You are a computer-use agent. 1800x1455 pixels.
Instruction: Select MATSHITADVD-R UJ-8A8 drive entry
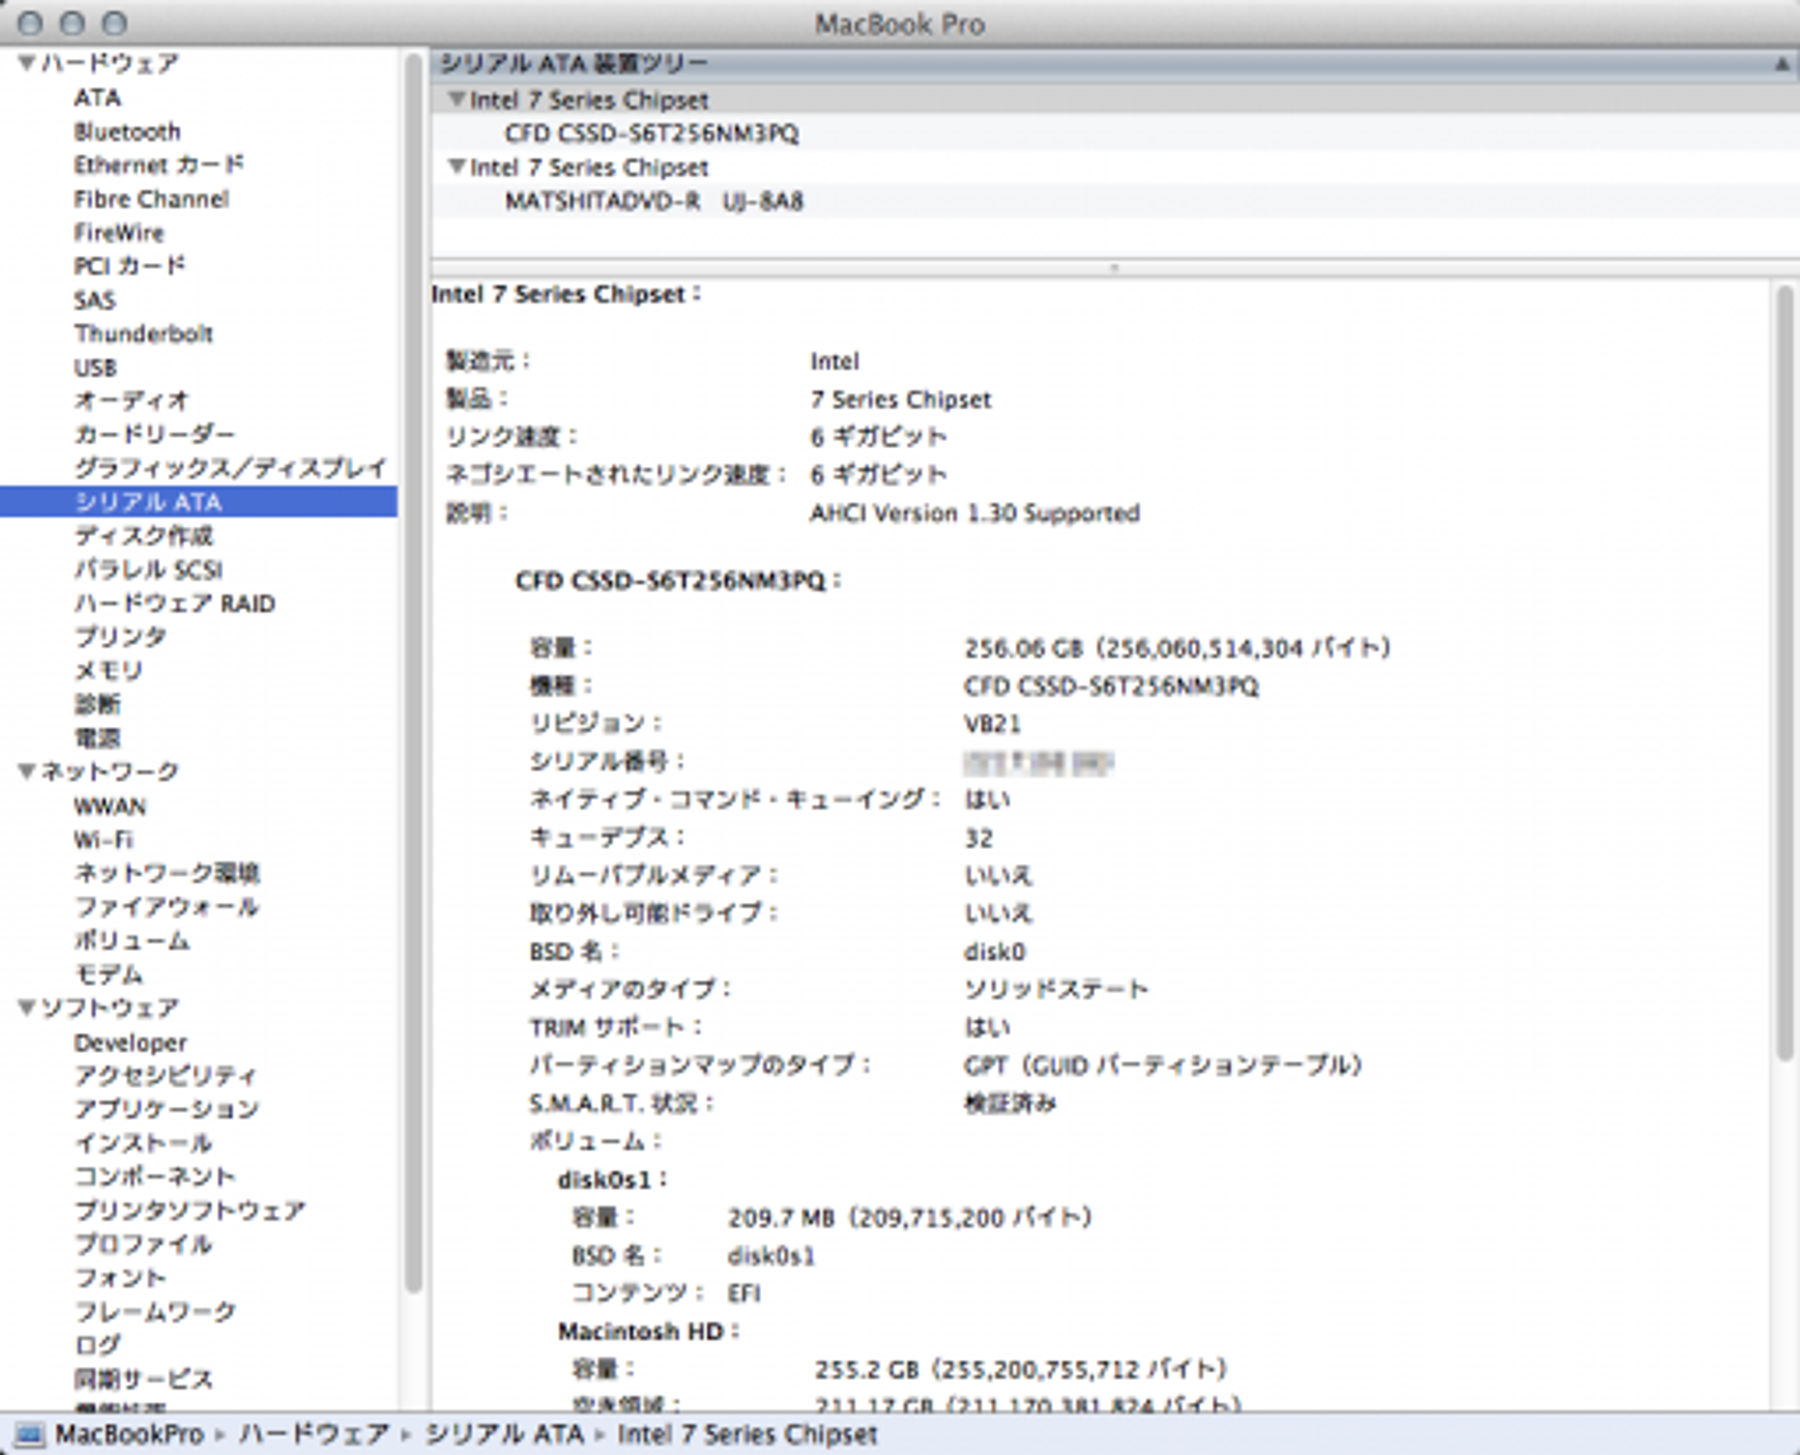(653, 202)
